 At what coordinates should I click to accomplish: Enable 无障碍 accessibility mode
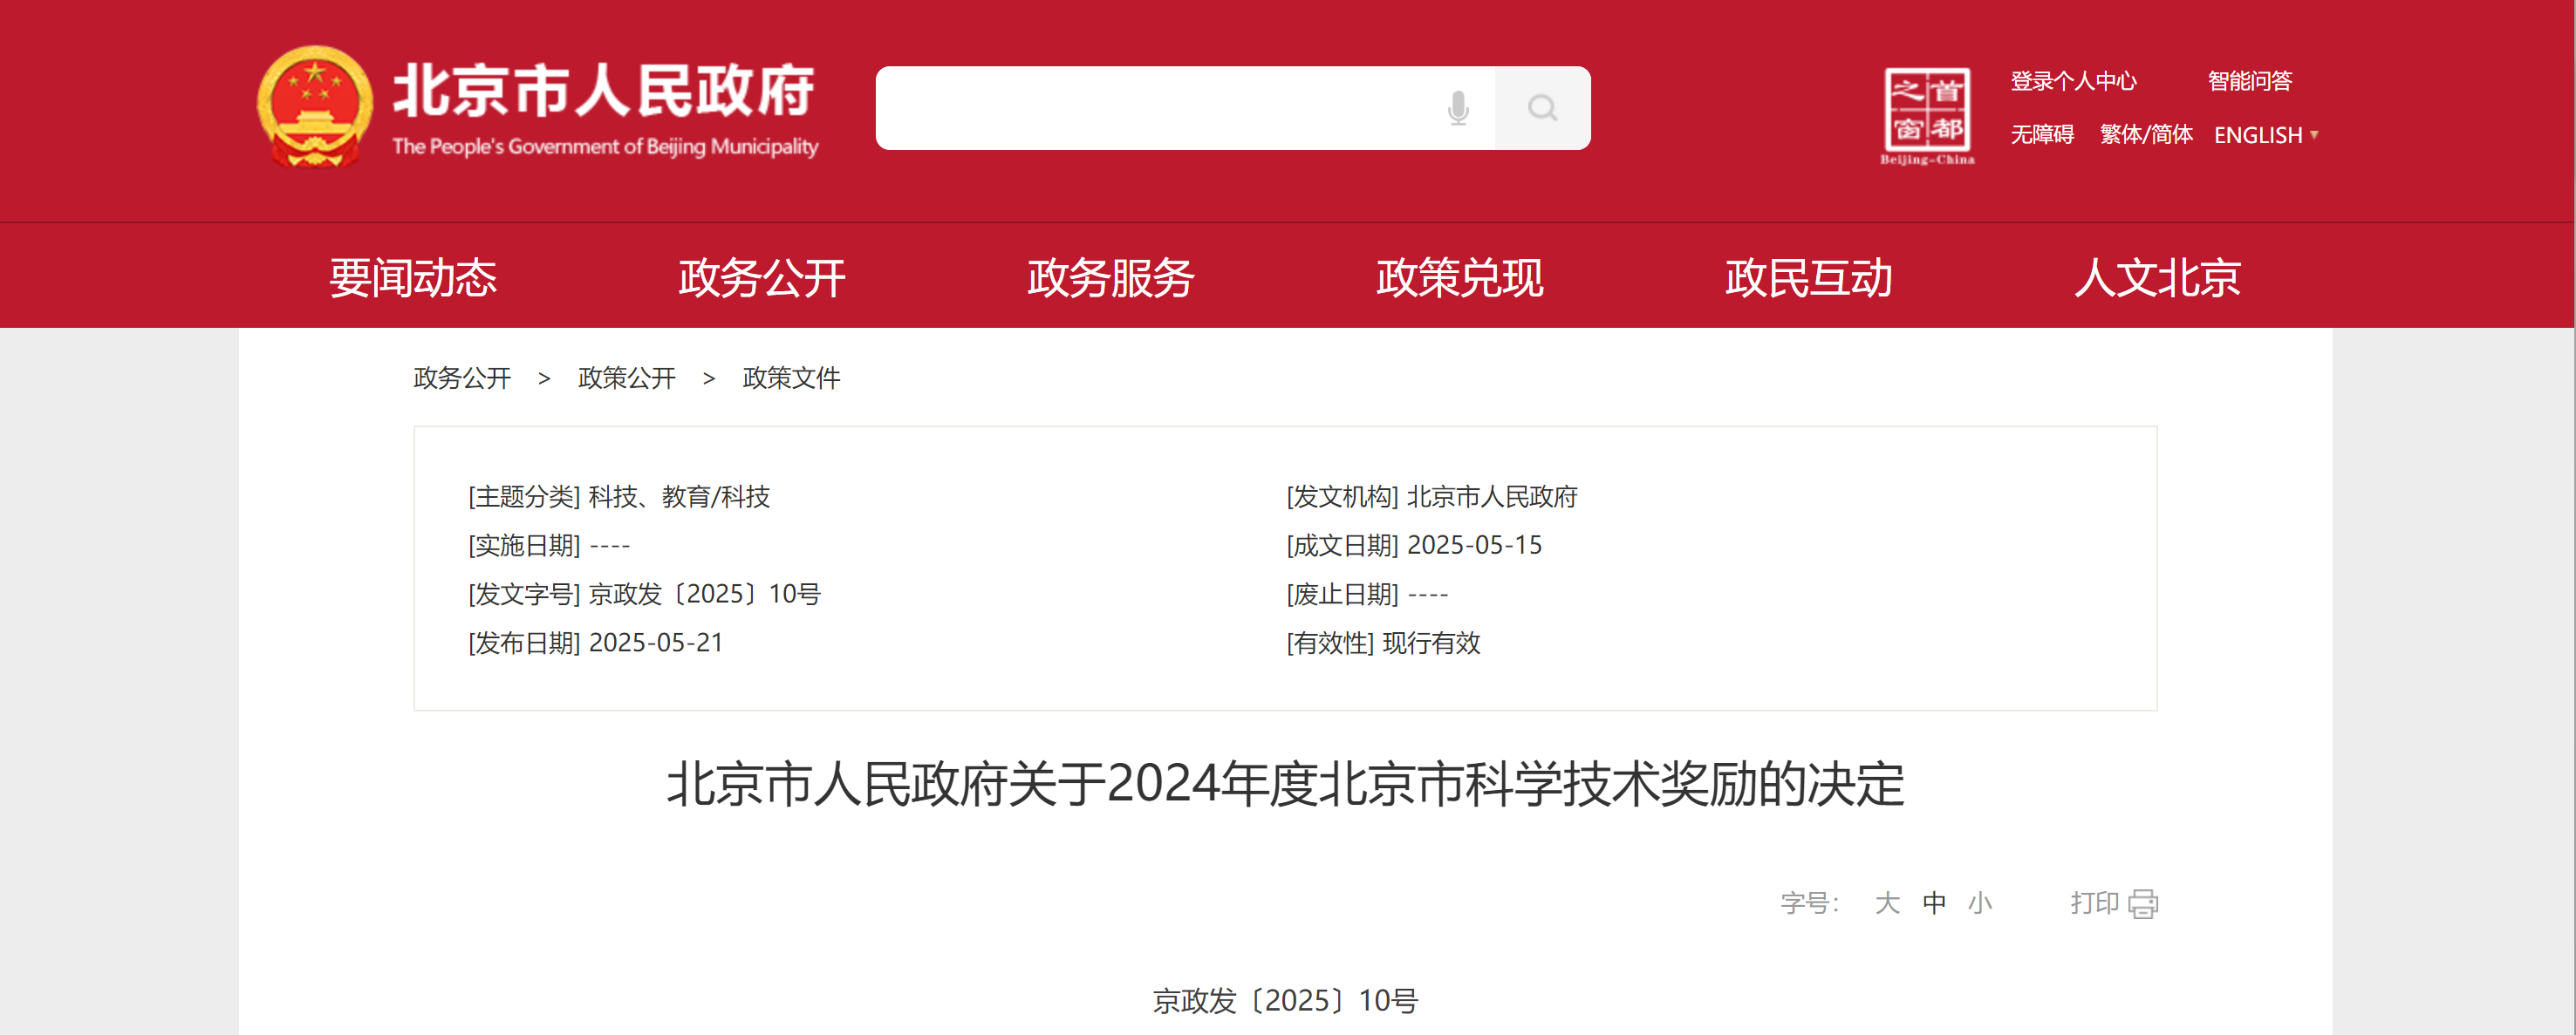pyautogui.click(x=2042, y=135)
